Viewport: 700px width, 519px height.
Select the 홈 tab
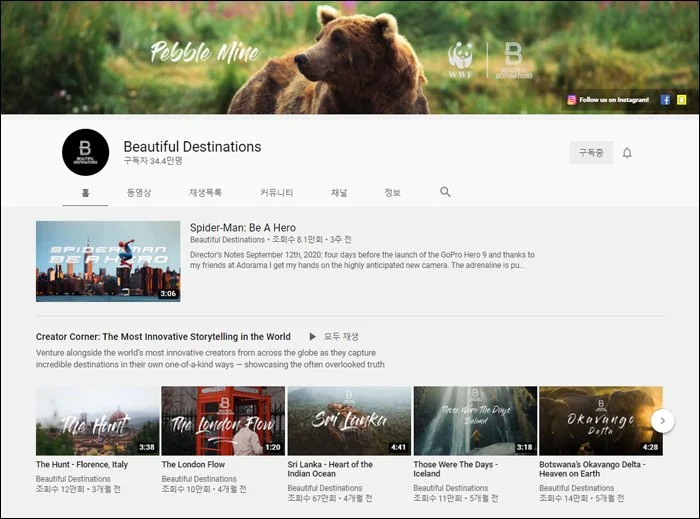85,193
